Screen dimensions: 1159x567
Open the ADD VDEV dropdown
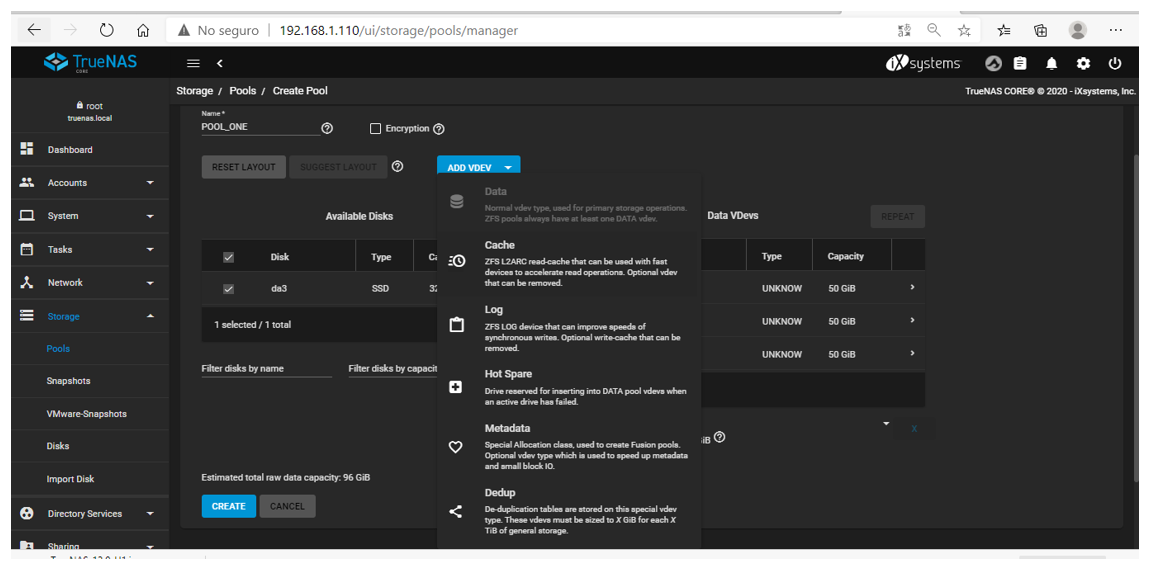[478, 168]
